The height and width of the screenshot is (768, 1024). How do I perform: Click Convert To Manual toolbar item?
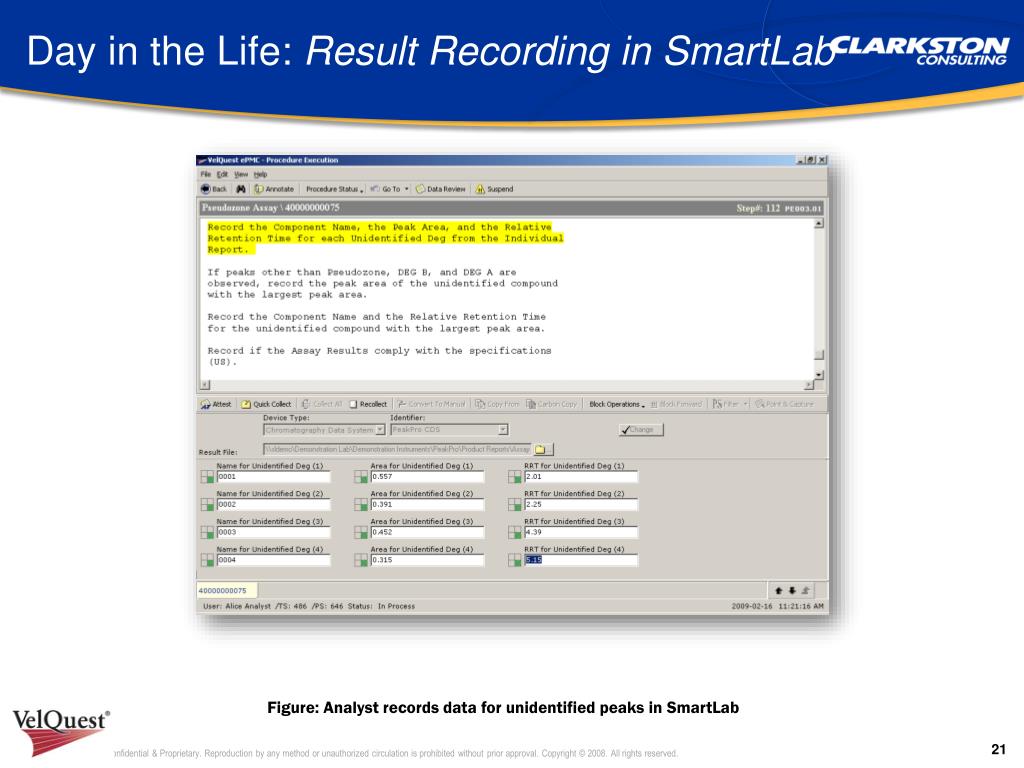click(x=432, y=404)
